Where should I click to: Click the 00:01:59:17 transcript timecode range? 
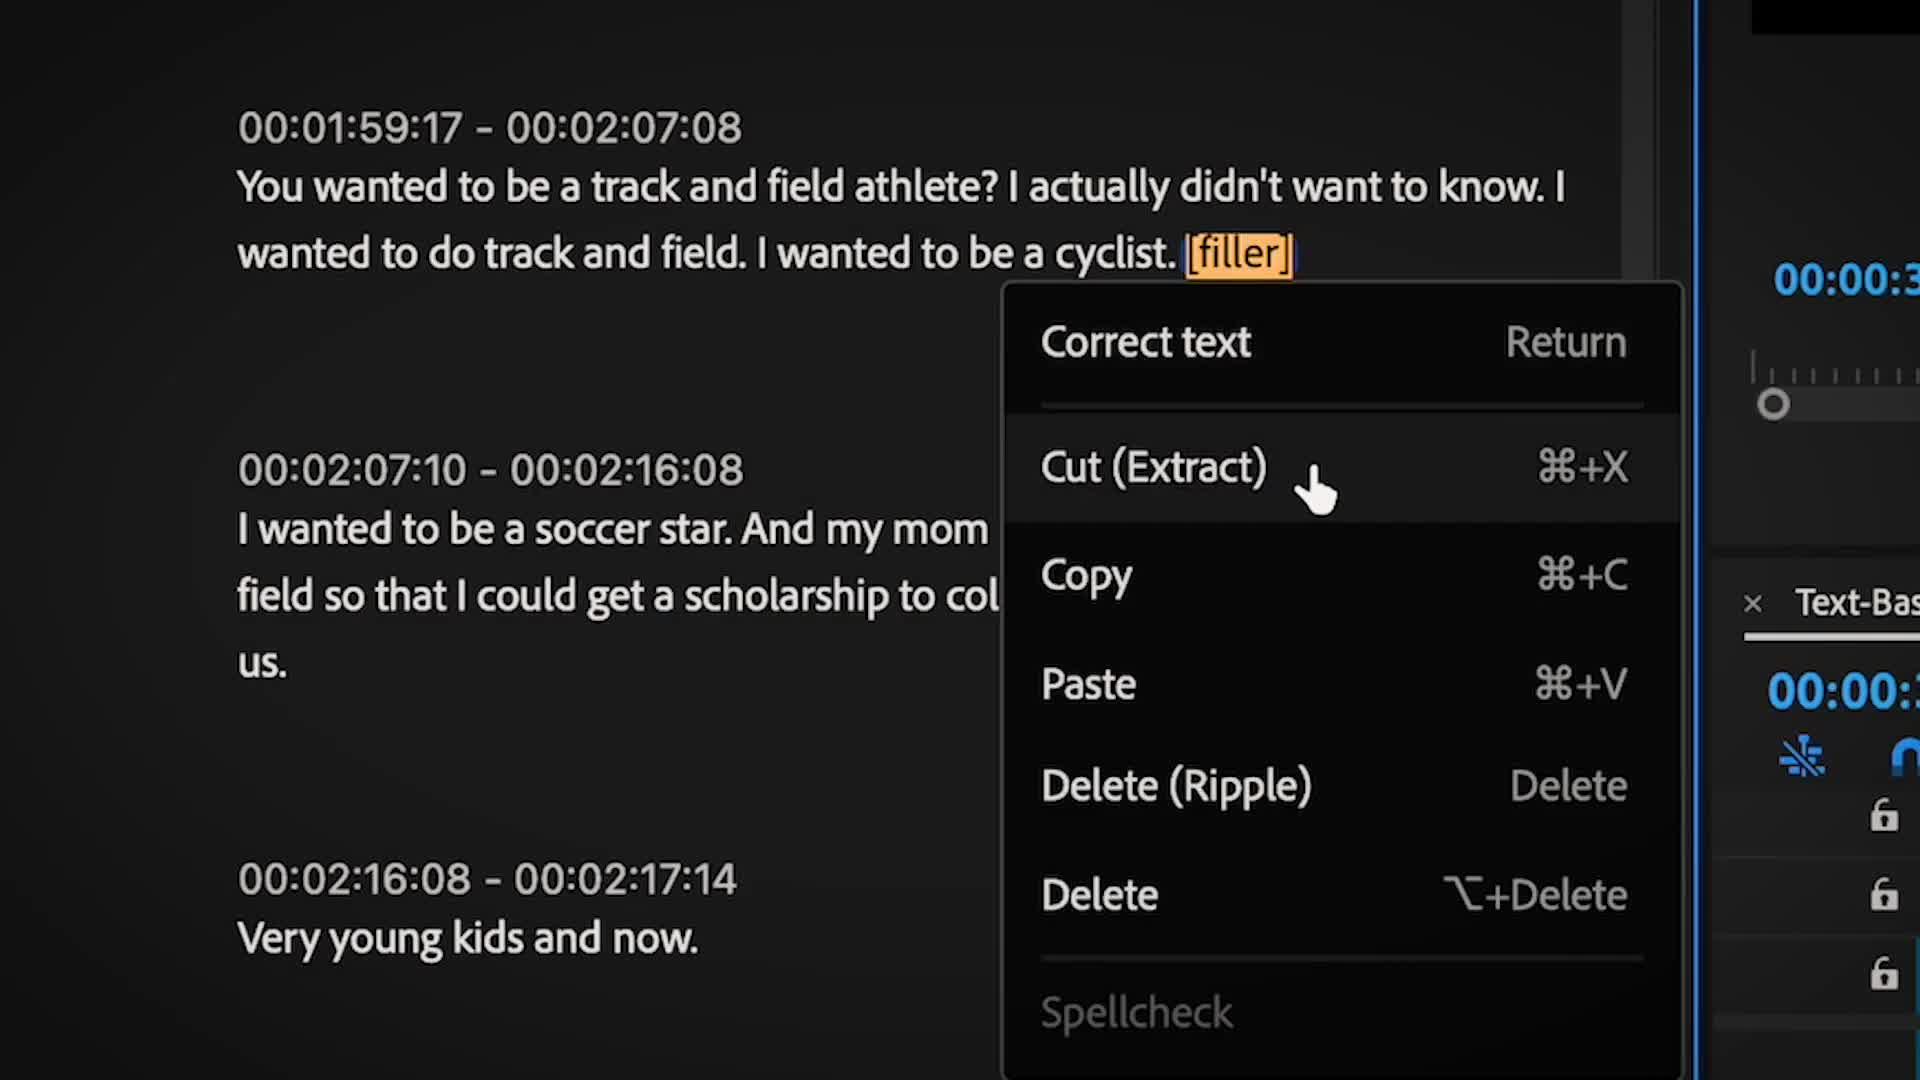(x=489, y=128)
